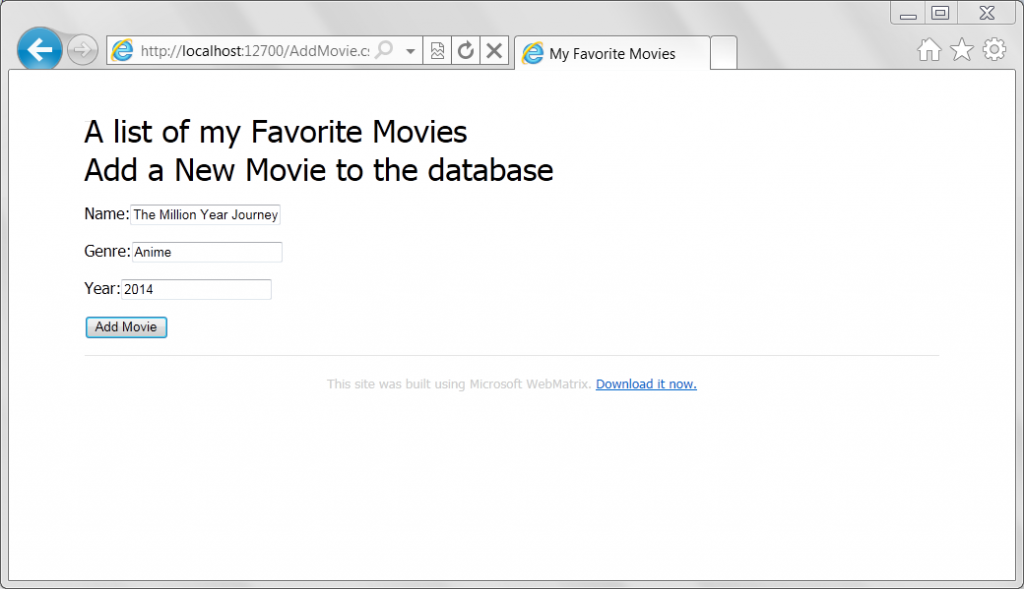The image size is (1024, 589).
Task: Click the footer text about Microsoft WebMatrix
Action: [459, 384]
